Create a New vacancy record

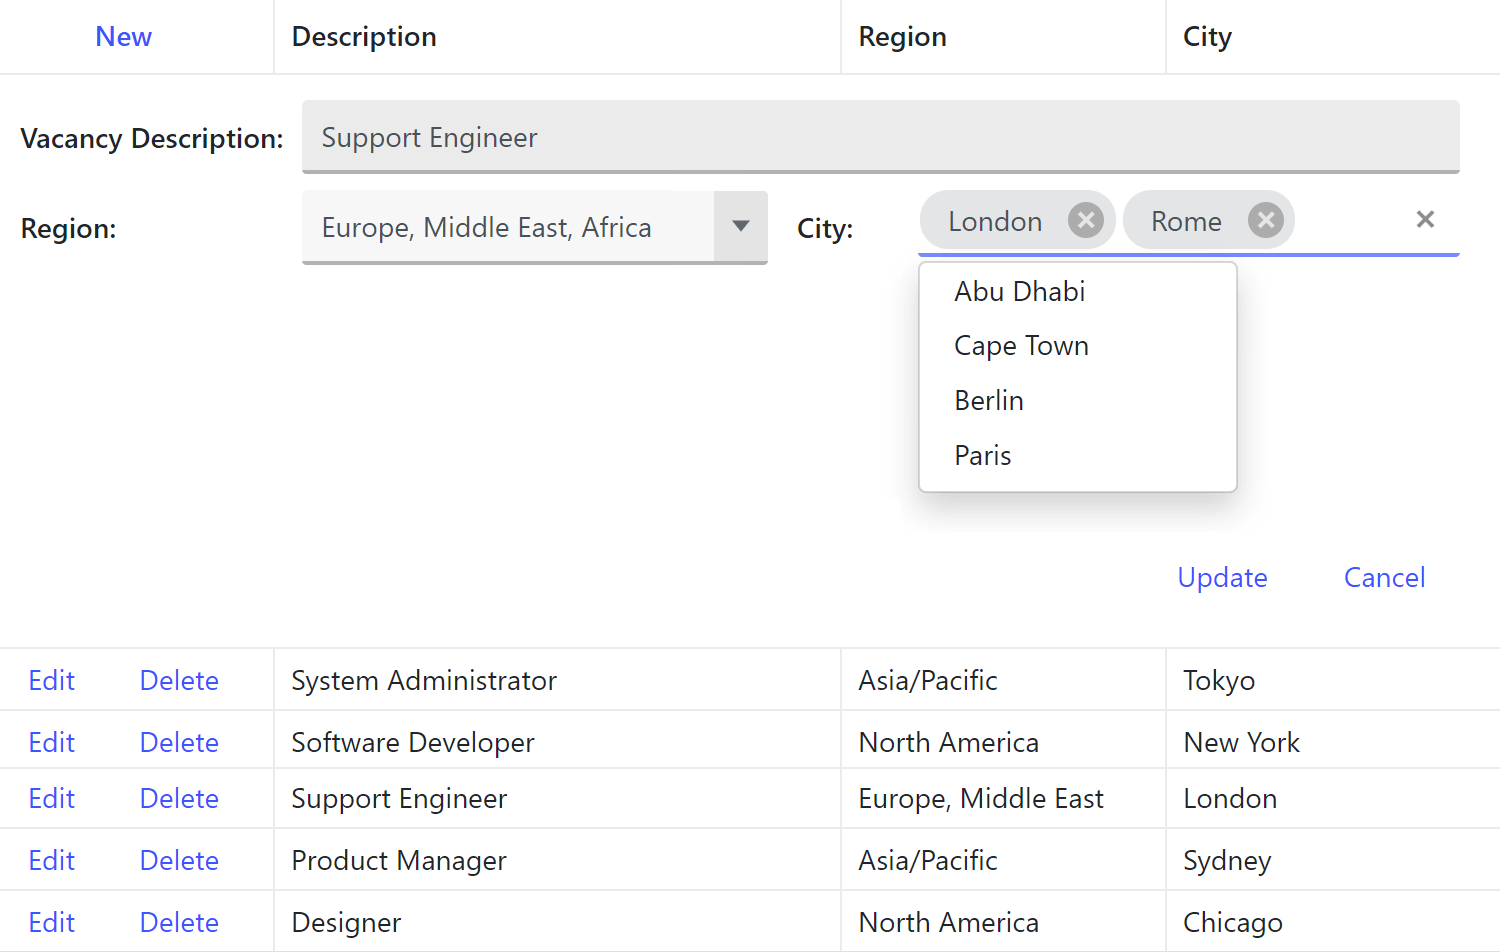[123, 37]
